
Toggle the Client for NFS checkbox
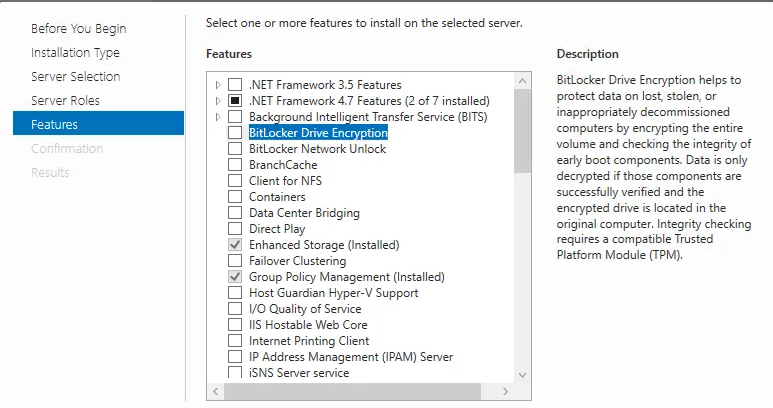coord(235,181)
